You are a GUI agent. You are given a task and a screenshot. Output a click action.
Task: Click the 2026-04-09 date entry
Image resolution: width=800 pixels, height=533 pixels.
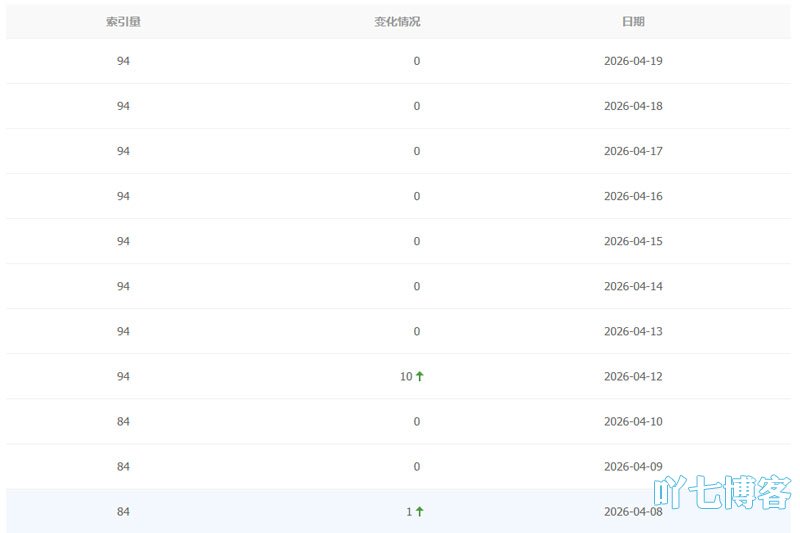(x=633, y=466)
